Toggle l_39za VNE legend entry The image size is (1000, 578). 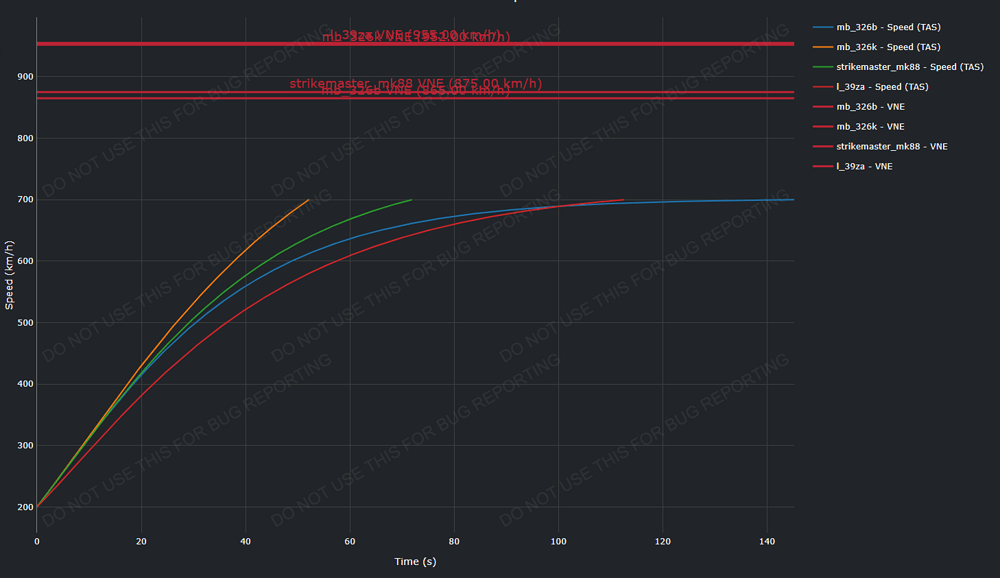[864, 166]
